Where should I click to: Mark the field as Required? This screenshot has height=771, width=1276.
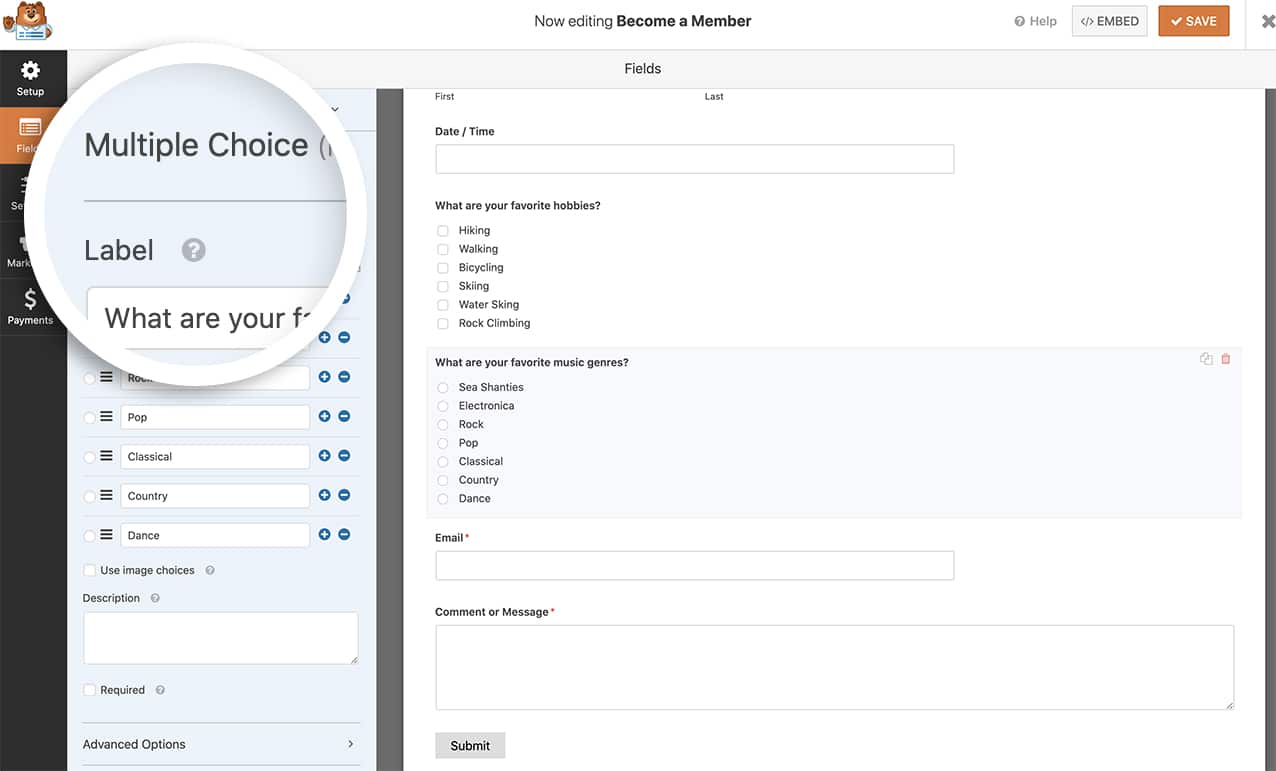pyautogui.click(x=89, y=689)
